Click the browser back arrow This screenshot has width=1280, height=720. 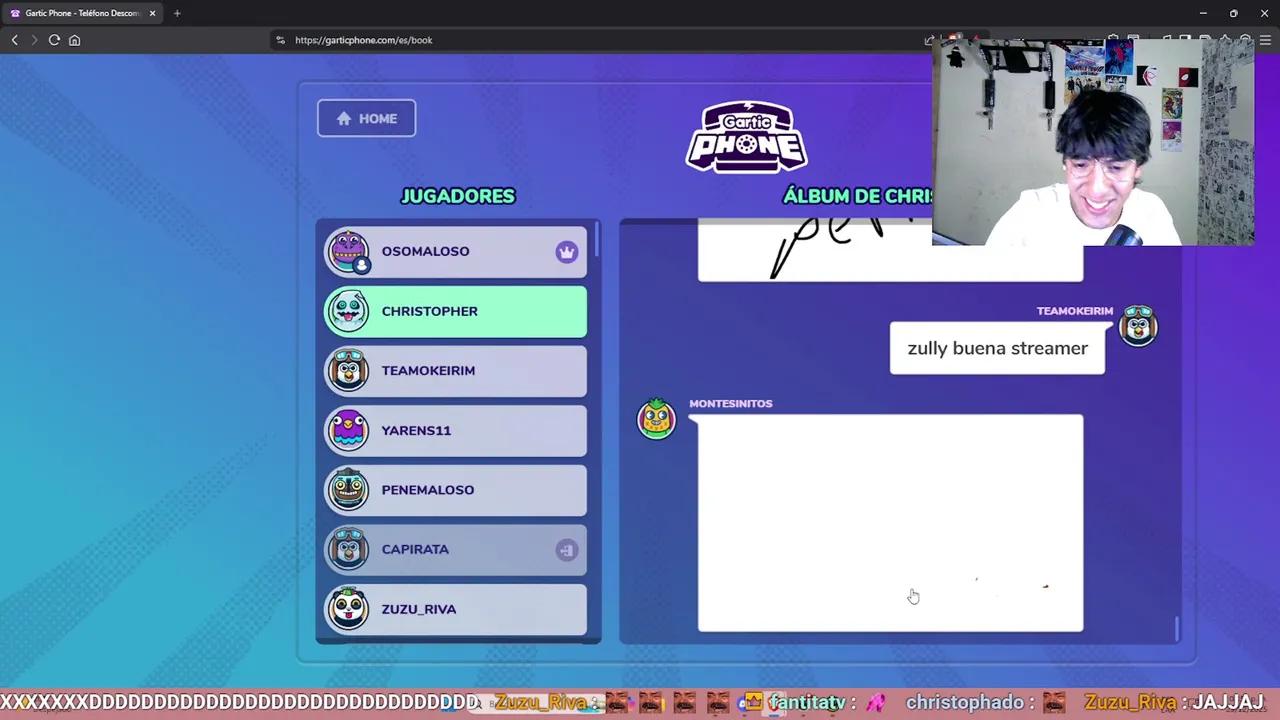tap(15, 40)
